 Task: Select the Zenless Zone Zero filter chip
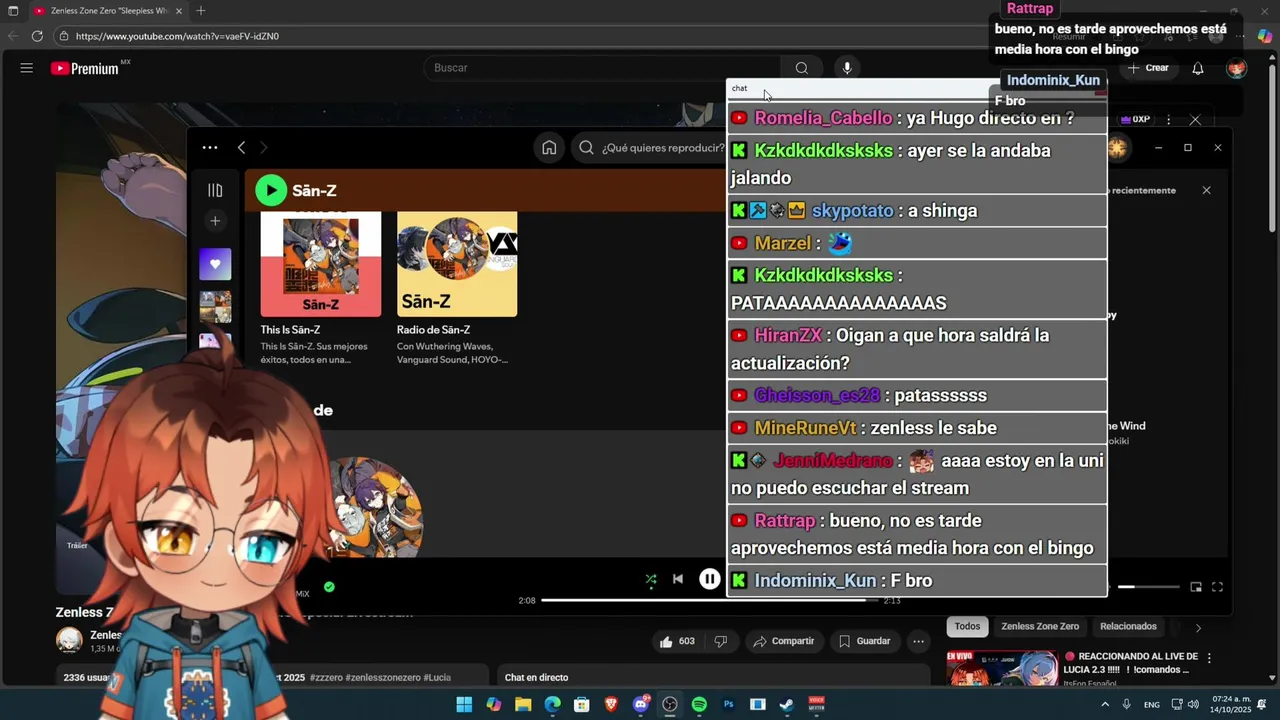[1040, 627]
